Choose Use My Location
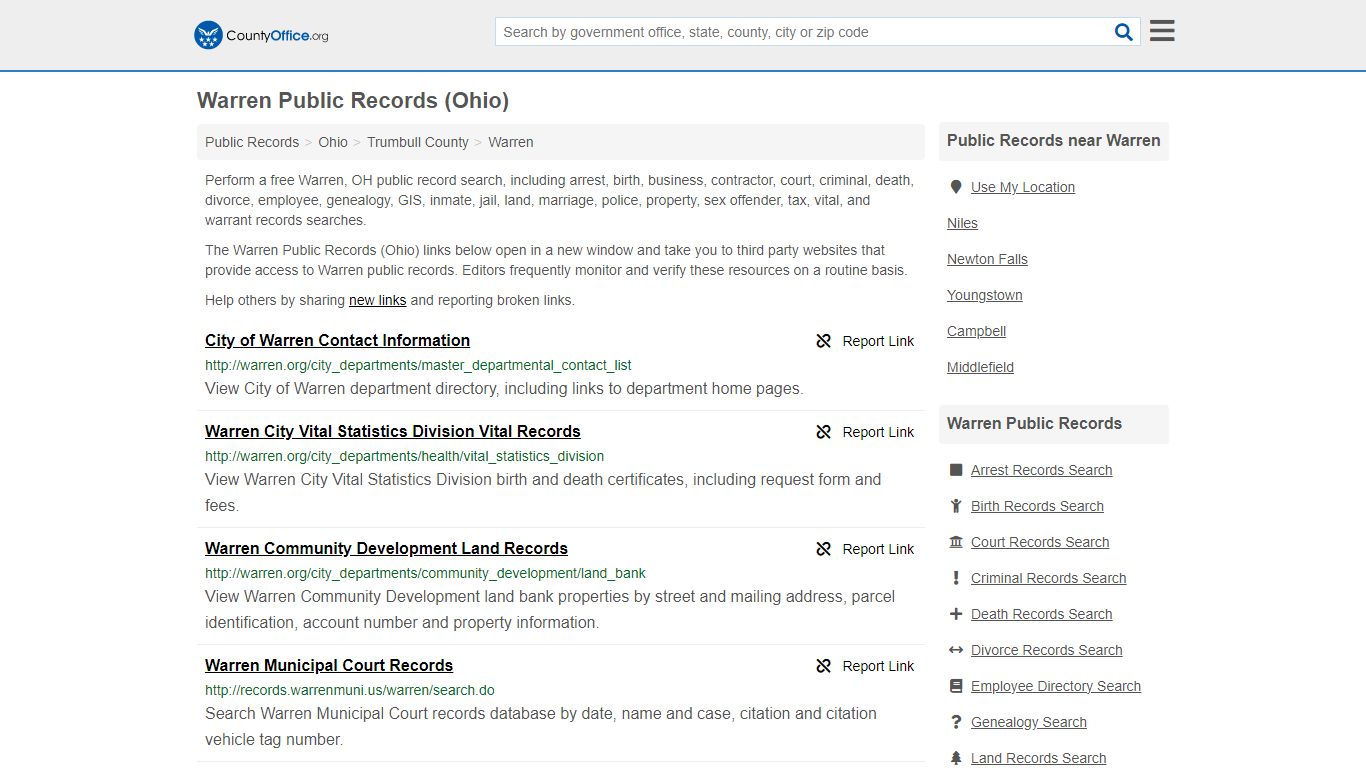 [x=1022, y=187]
